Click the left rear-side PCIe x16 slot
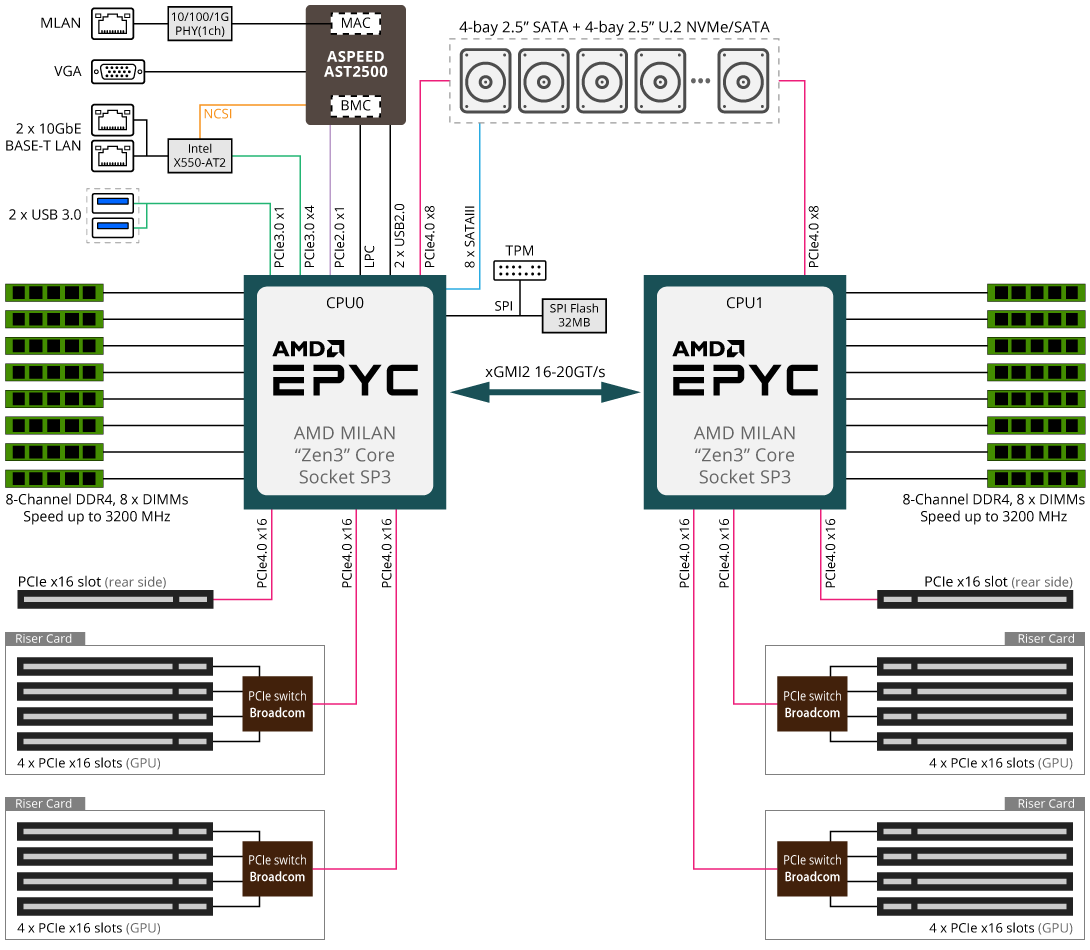This screenshot has height=950, width=1090. pos(115,600)
